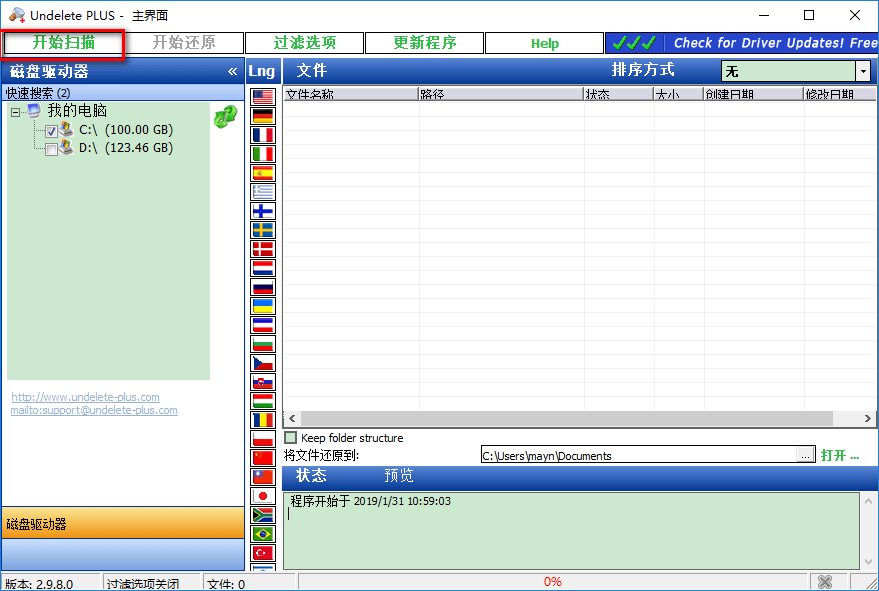Select the China flag language
The image size is (879, 591).
coord(263,458)
